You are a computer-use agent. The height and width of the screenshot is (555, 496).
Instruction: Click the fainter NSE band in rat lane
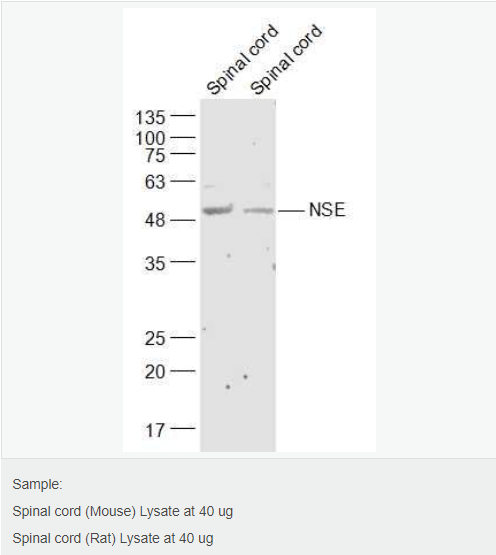[x=258, y=211]
